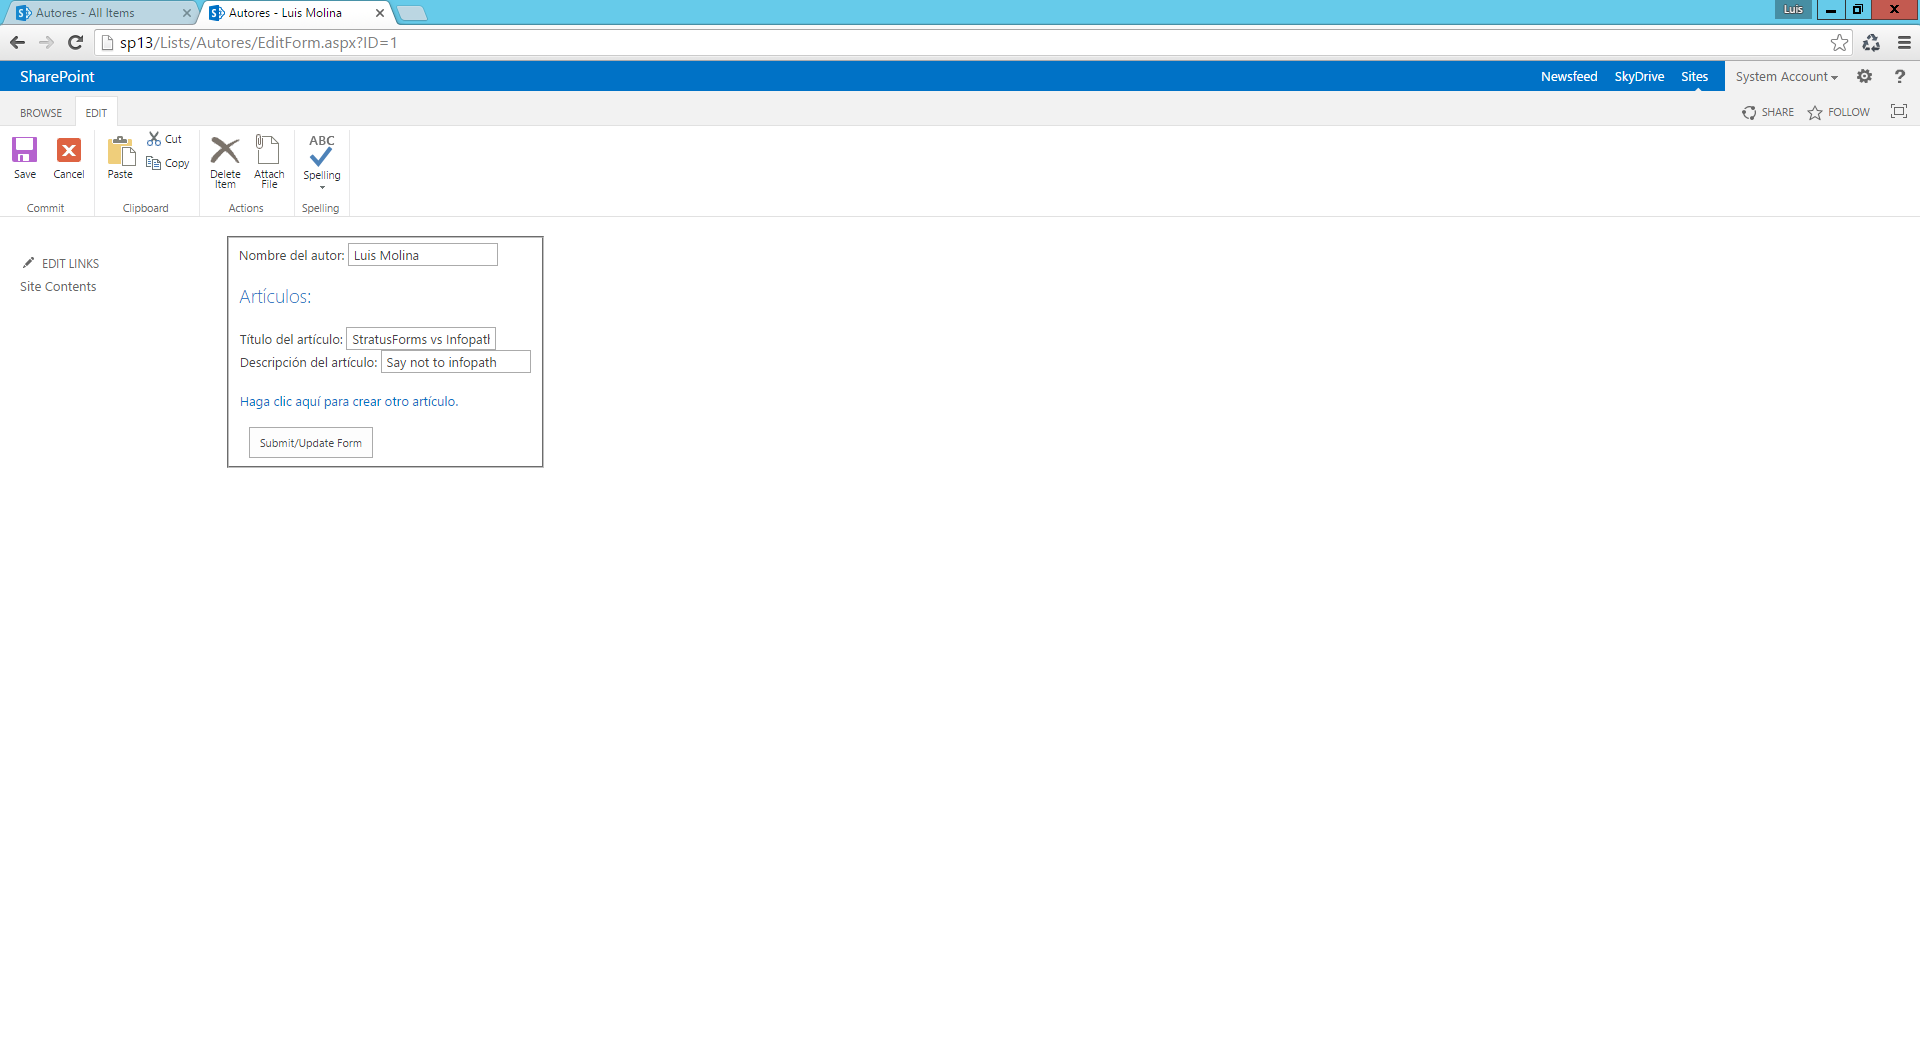Click link to crear otro artículo
This screenshot has width=1920, height=1040.
click(x=348, y=401)
